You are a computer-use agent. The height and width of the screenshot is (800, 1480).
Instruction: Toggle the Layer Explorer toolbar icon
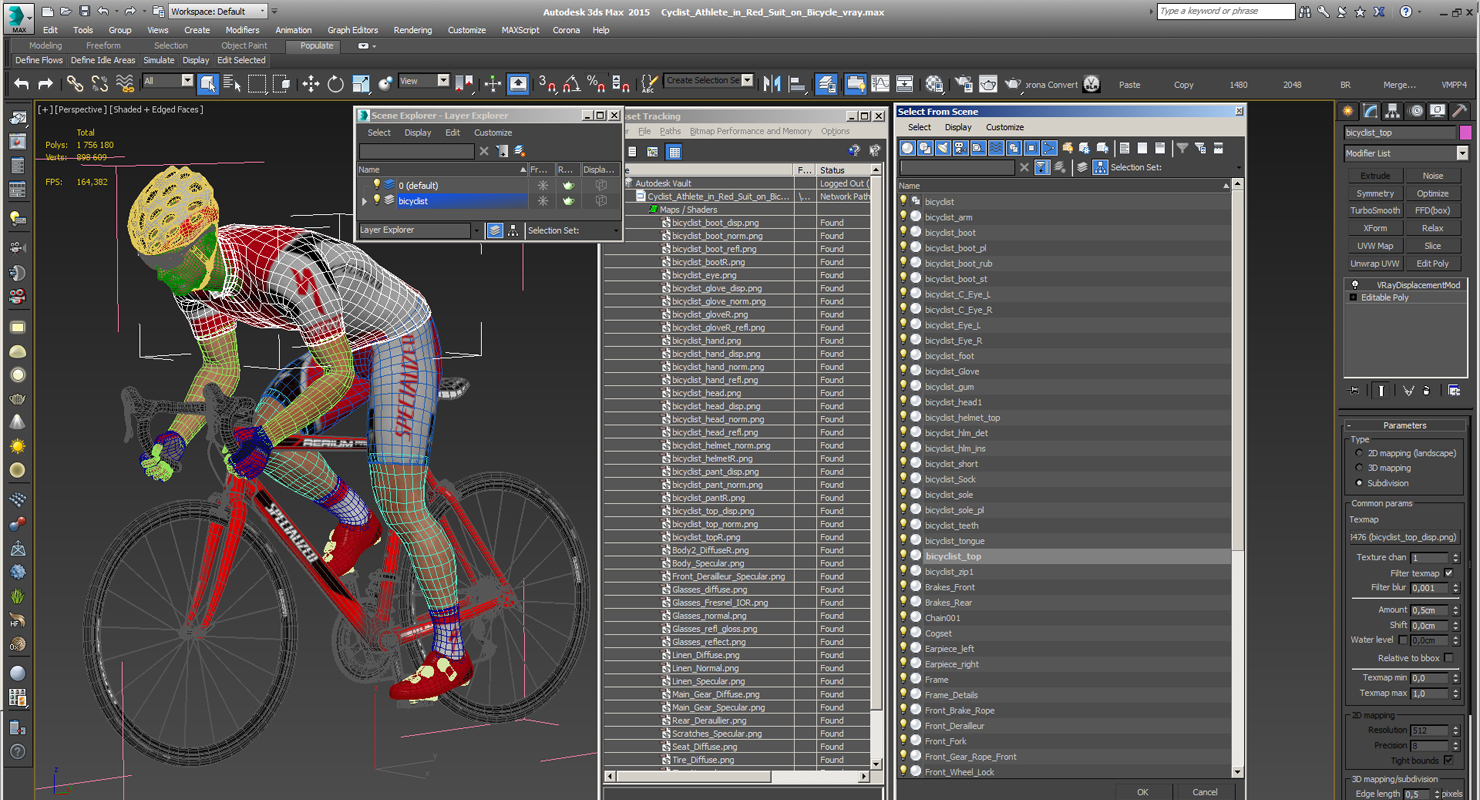tap(826, 84)
